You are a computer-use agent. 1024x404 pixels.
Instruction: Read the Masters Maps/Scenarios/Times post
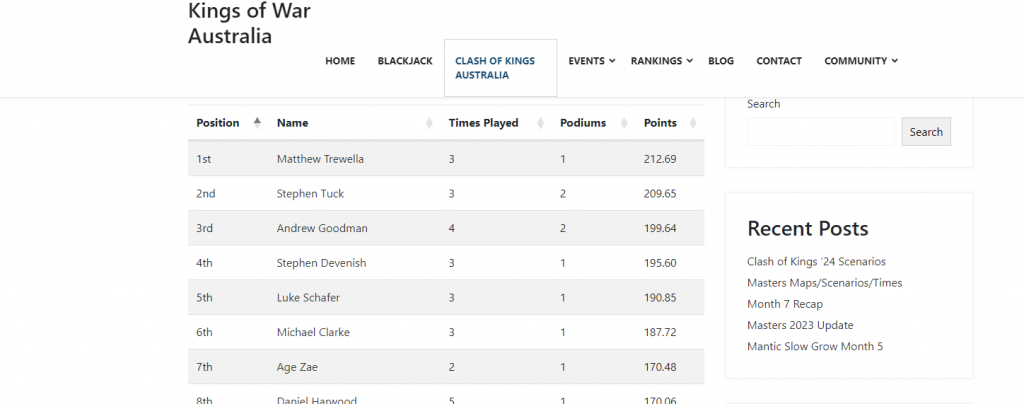(x=824, y=283)
